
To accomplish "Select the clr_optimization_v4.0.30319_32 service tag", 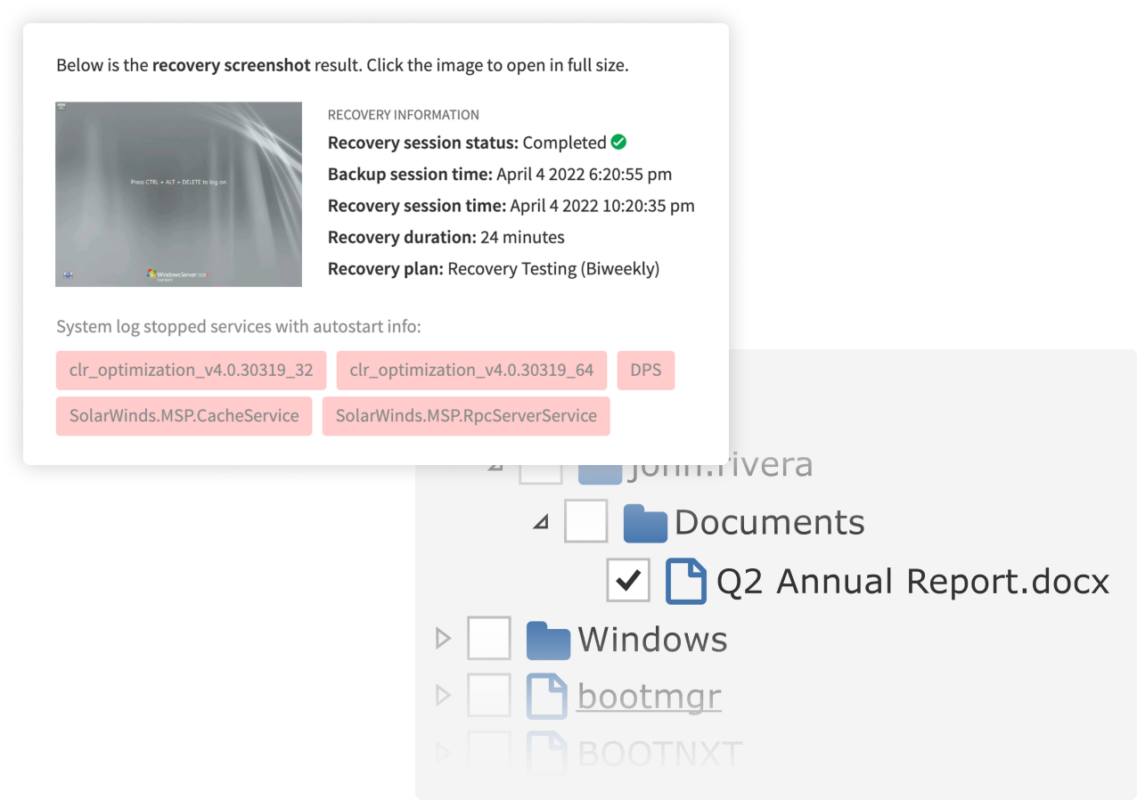I will pos(191,370).
